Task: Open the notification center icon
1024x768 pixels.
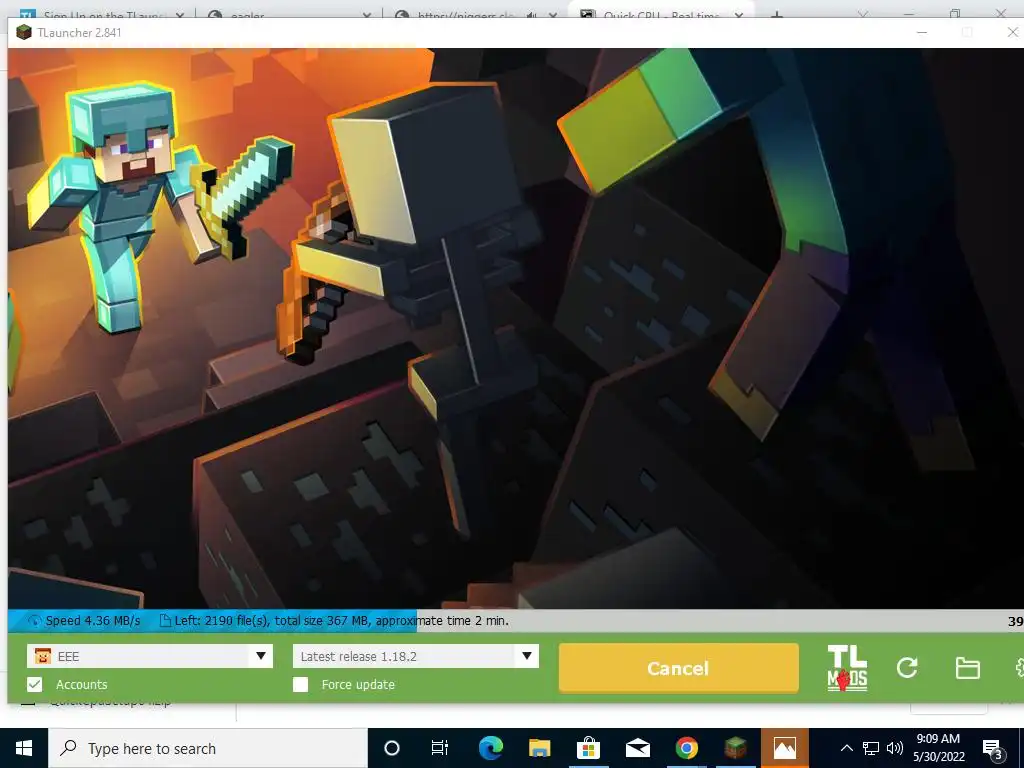Action: click(993, 749)
